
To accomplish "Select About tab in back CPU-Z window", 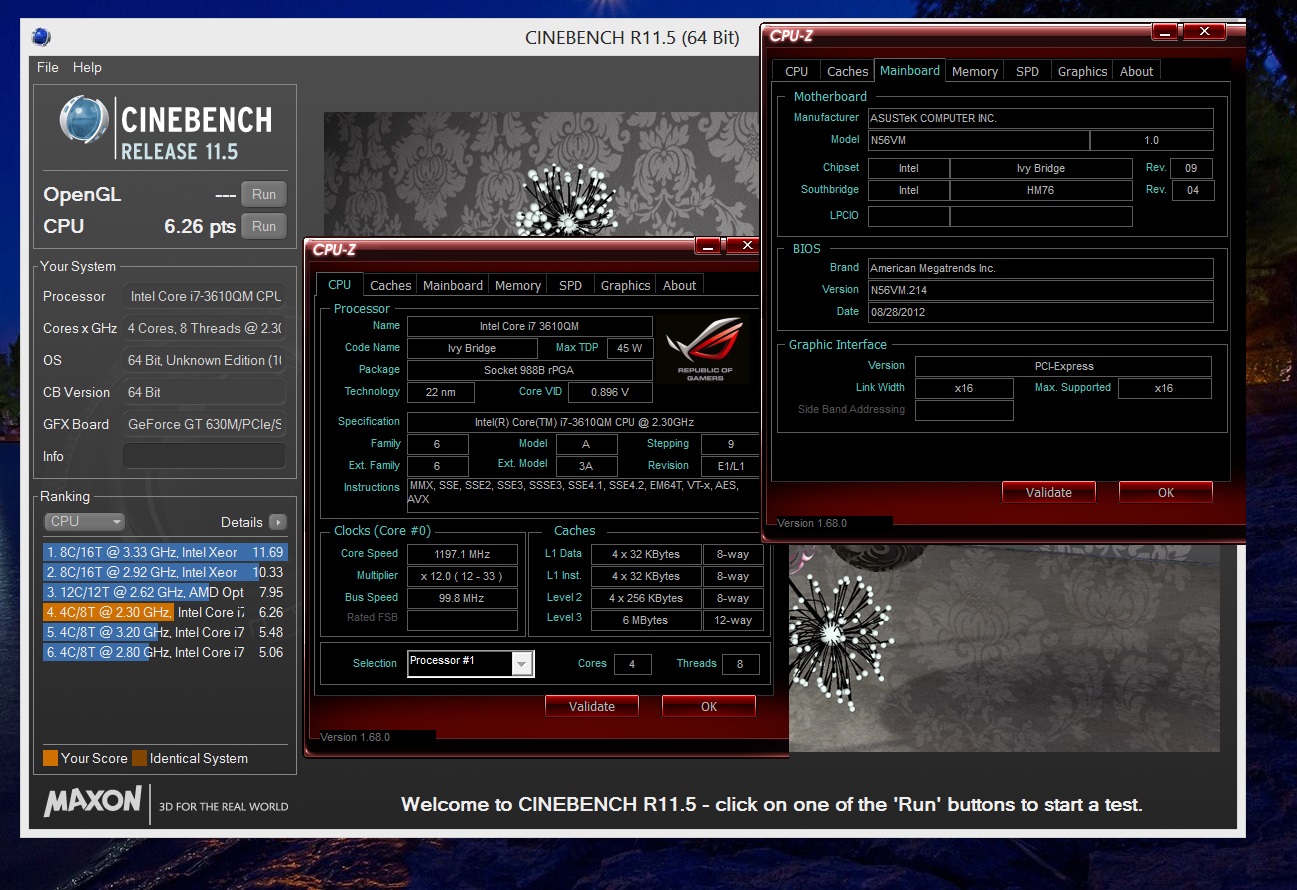I will coord(1136,71).
